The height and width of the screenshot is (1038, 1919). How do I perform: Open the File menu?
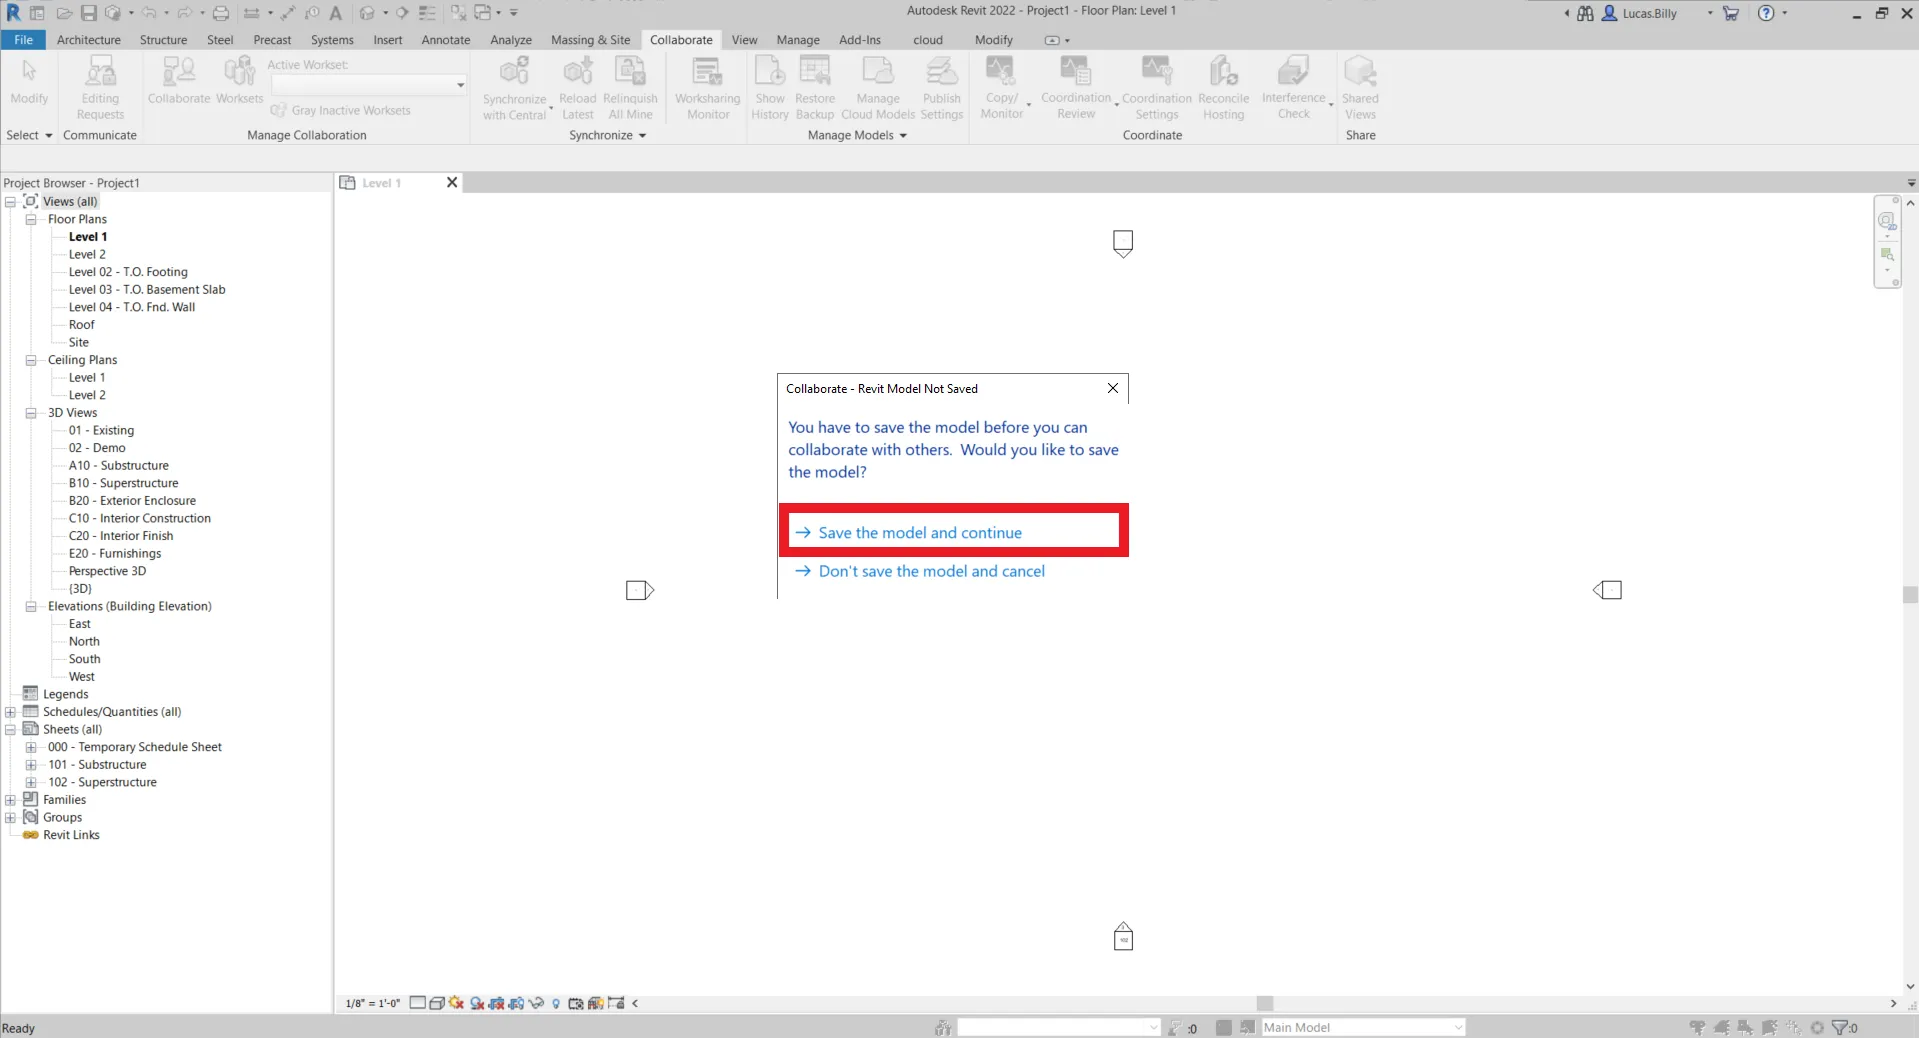pyautogui.click(x=23, y=40)
